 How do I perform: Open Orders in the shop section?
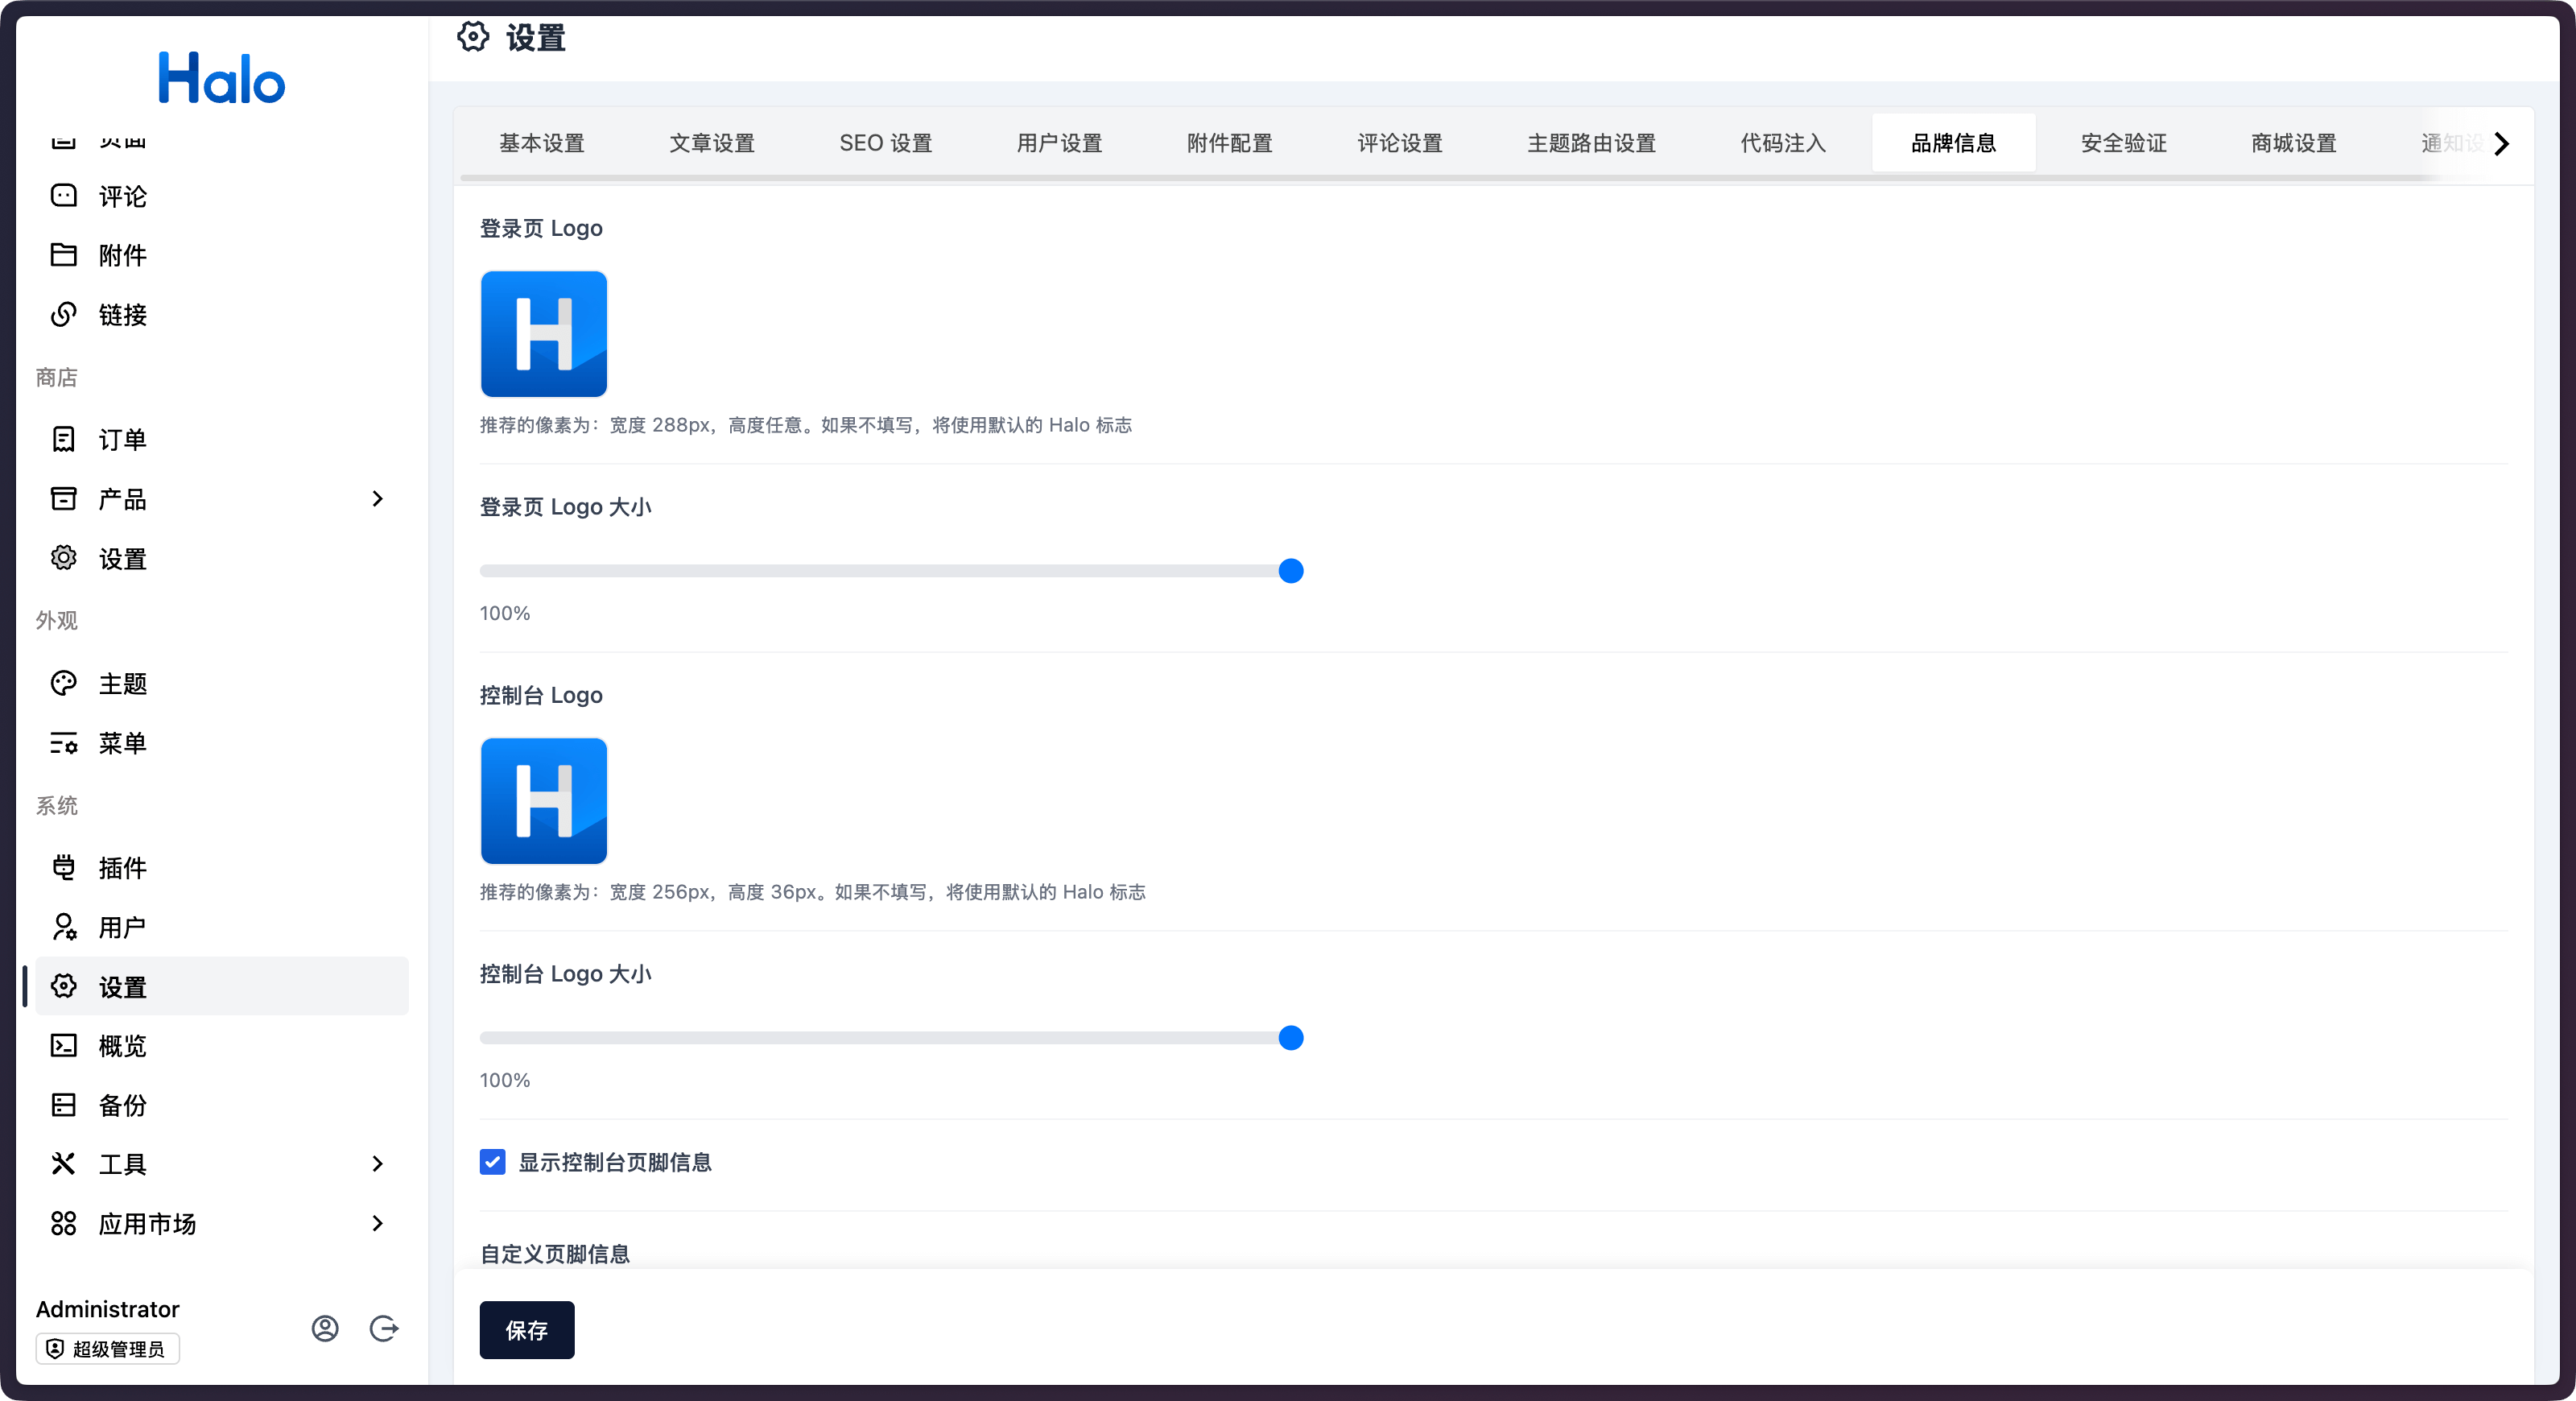(122, 440)
